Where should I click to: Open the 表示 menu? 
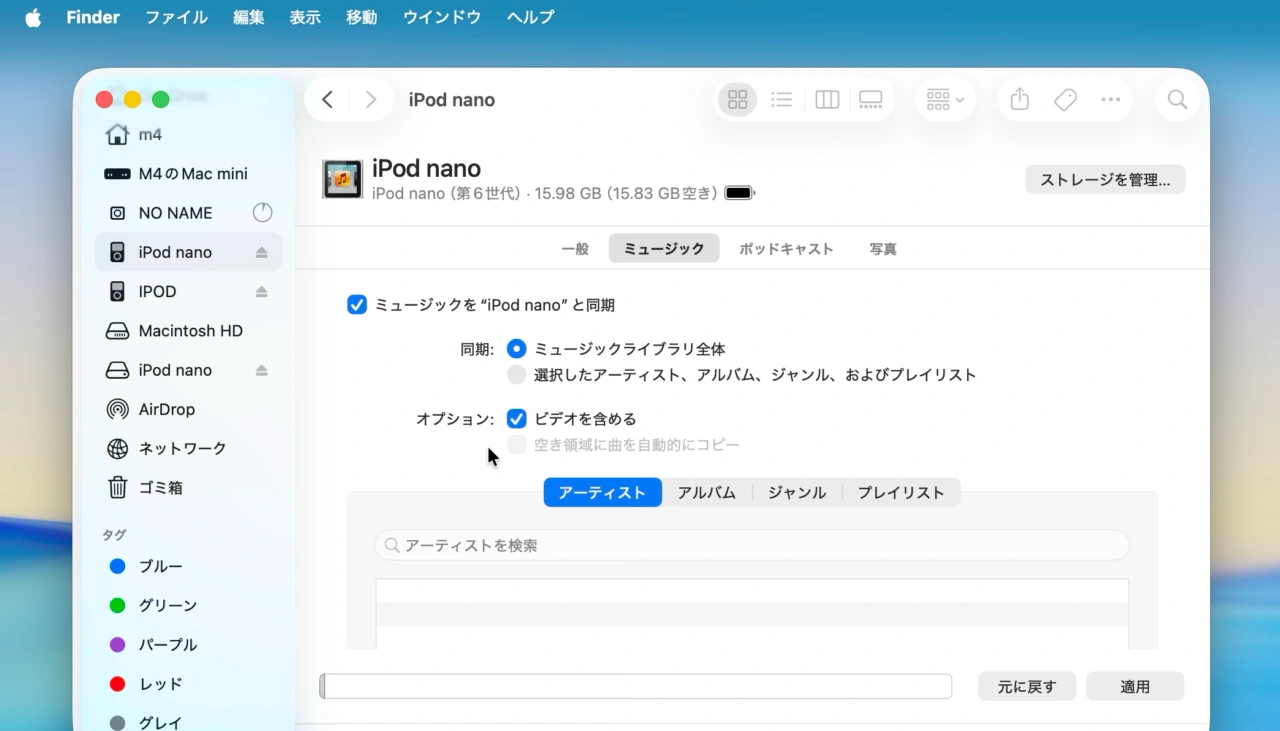tap(305, 17)
